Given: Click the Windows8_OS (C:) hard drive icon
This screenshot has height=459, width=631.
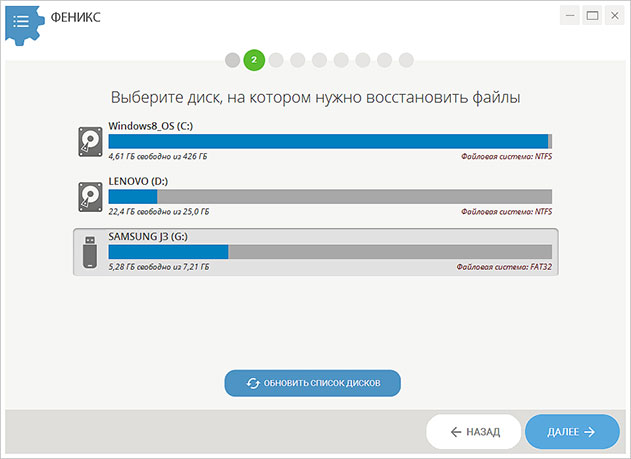Looking at the screenshot, I should pos(90,142).
